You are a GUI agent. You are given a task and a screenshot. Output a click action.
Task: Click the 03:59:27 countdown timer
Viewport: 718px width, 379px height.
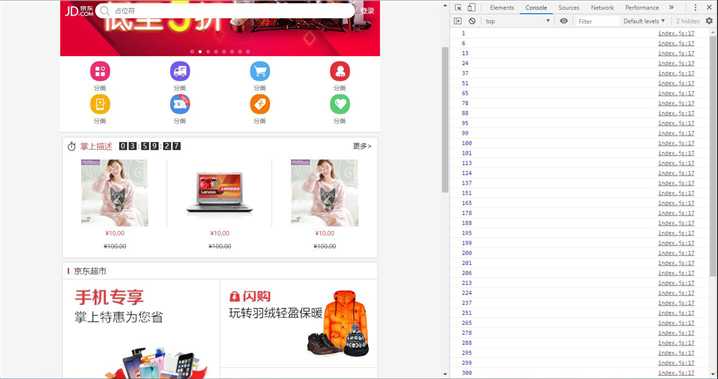150,146
